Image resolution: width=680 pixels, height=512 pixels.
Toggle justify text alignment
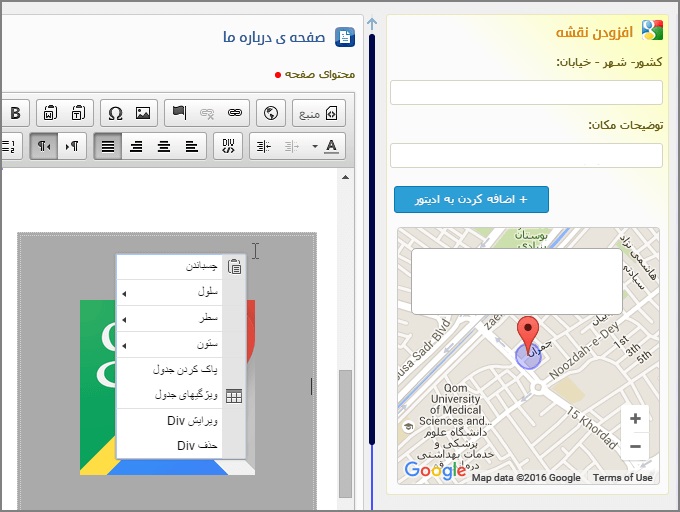point(108,146)
